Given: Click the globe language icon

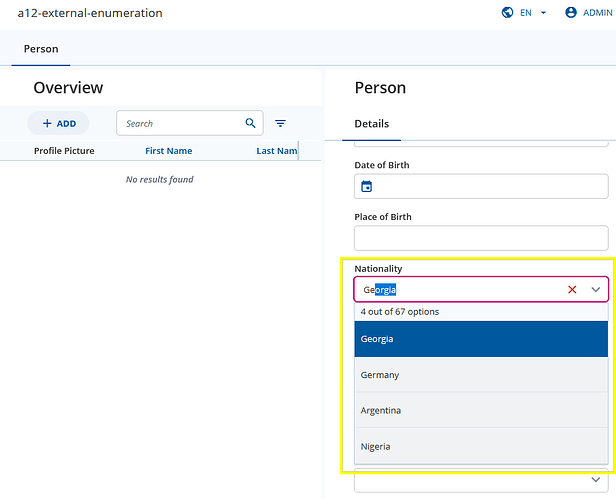Looking at the screenshot, I should coord(507,13).
